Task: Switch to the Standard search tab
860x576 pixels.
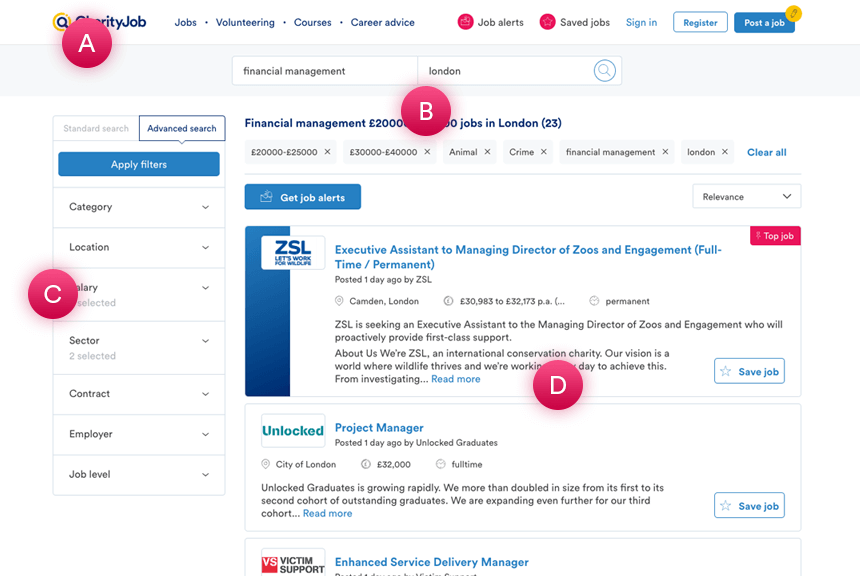Action: 96,128
